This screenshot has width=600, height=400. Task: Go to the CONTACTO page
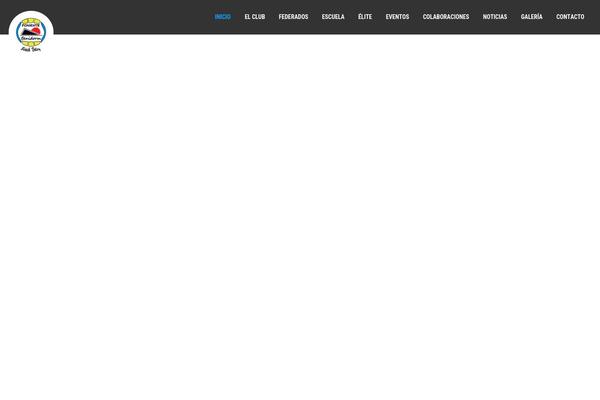pos(570,17)
